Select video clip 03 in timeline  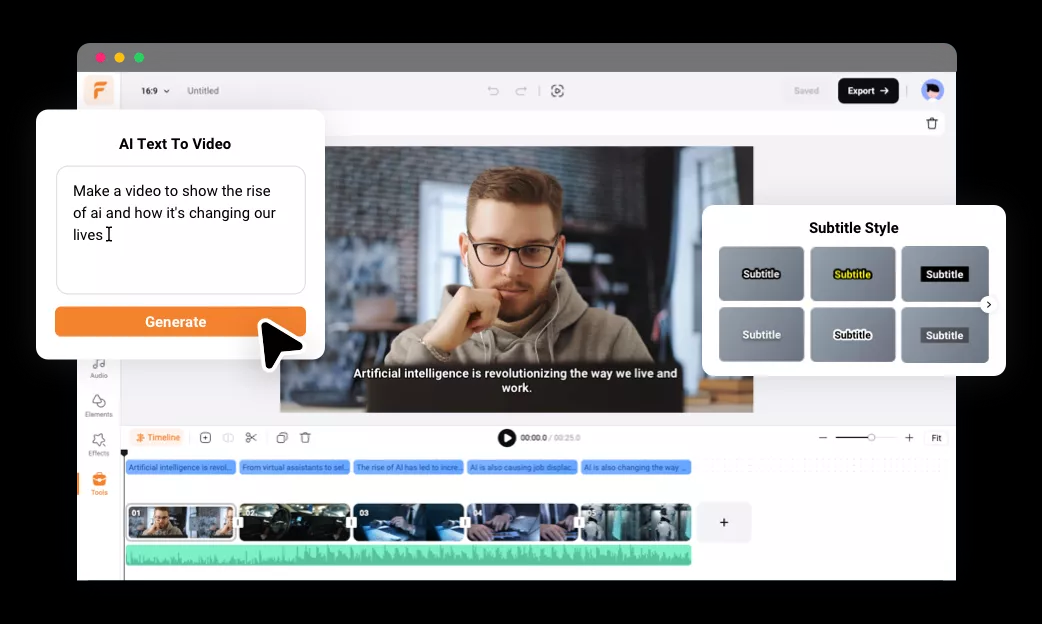[x=408, y=522]
